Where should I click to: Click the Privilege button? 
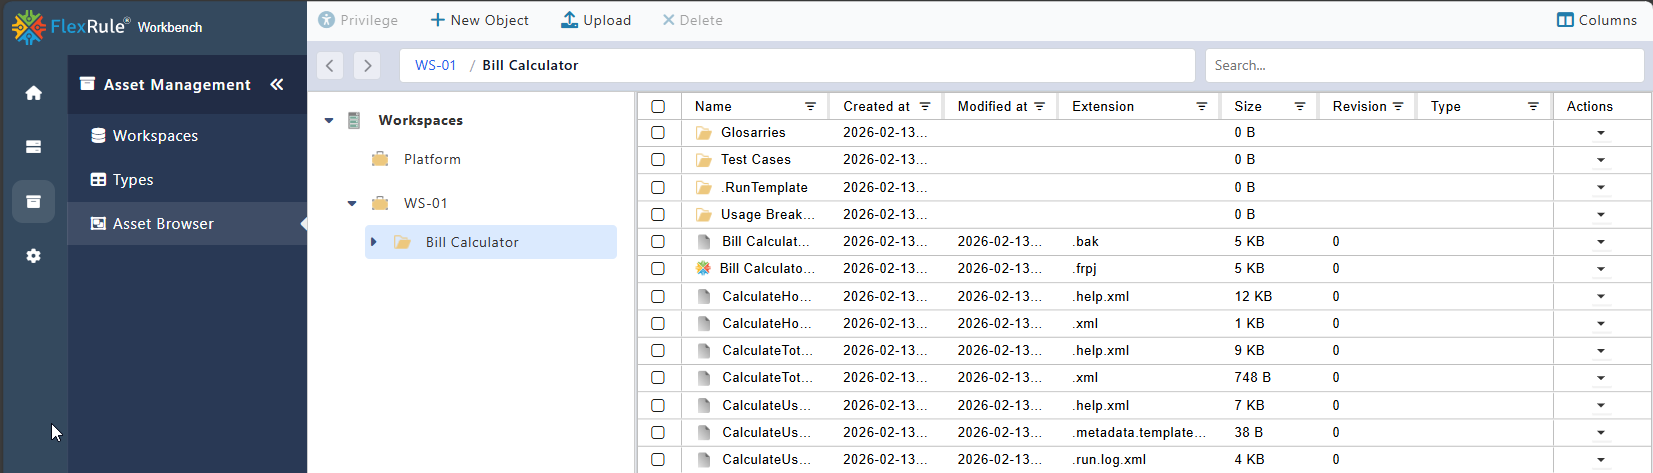point(358,20)
